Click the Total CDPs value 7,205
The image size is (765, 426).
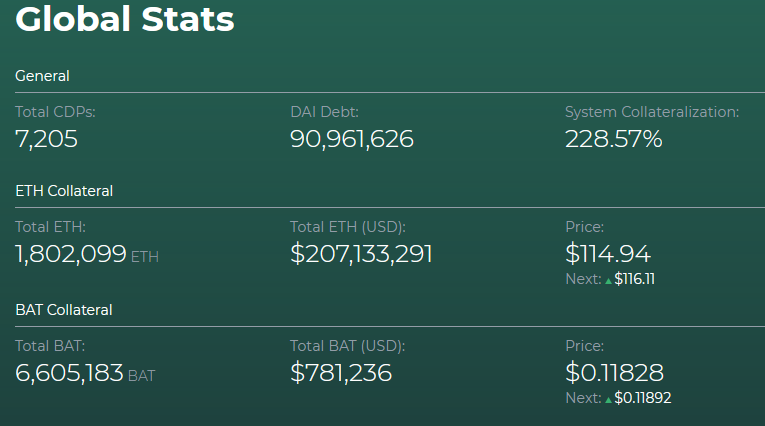pyautogui.click(x=46, y=139)
